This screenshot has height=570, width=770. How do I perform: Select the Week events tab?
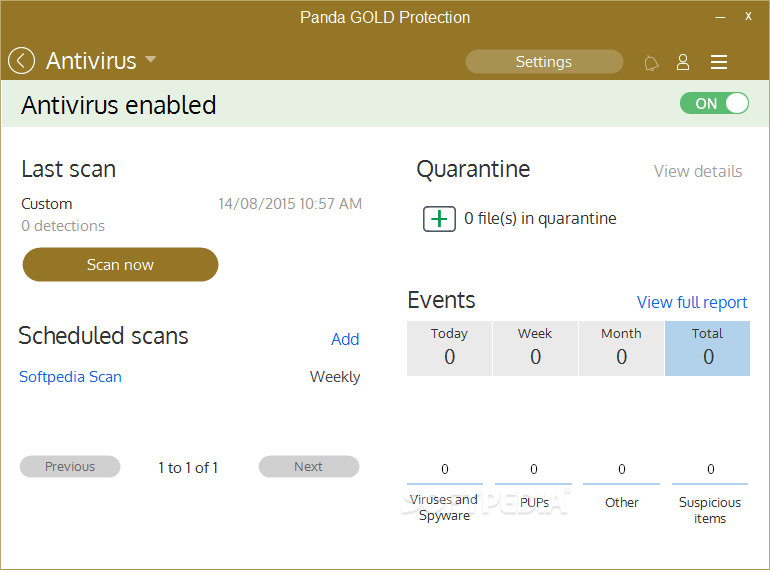coord(535,348)
